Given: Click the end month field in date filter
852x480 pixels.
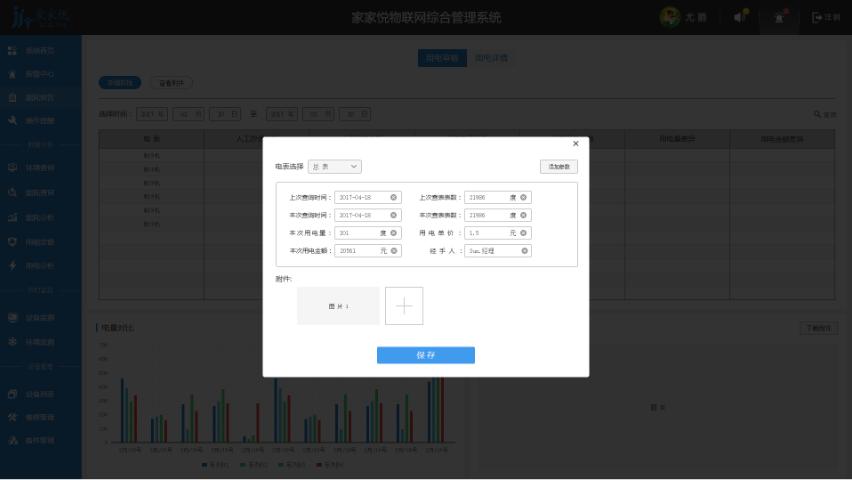Looking at the screenshot, I should click(x=318, y=114).
